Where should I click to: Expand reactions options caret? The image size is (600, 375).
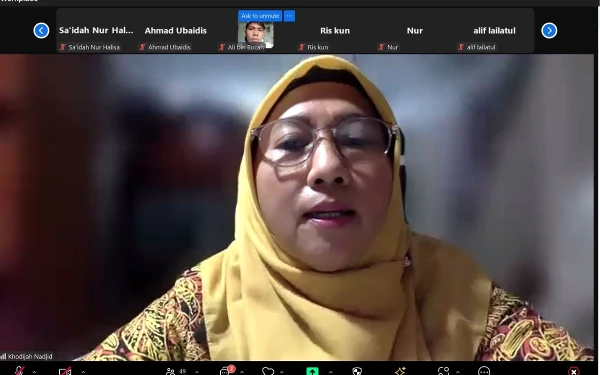[x=282, y=372]
